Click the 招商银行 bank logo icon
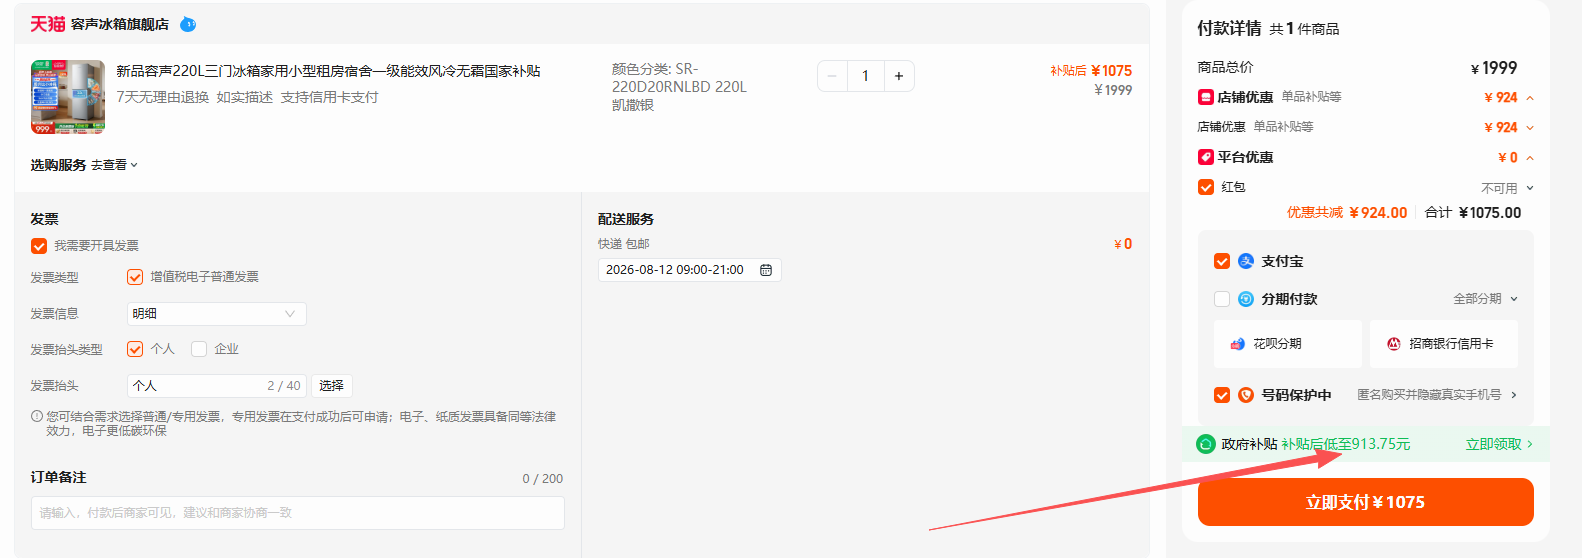This screenshot has height=558, width=1582. point(1394,344)
